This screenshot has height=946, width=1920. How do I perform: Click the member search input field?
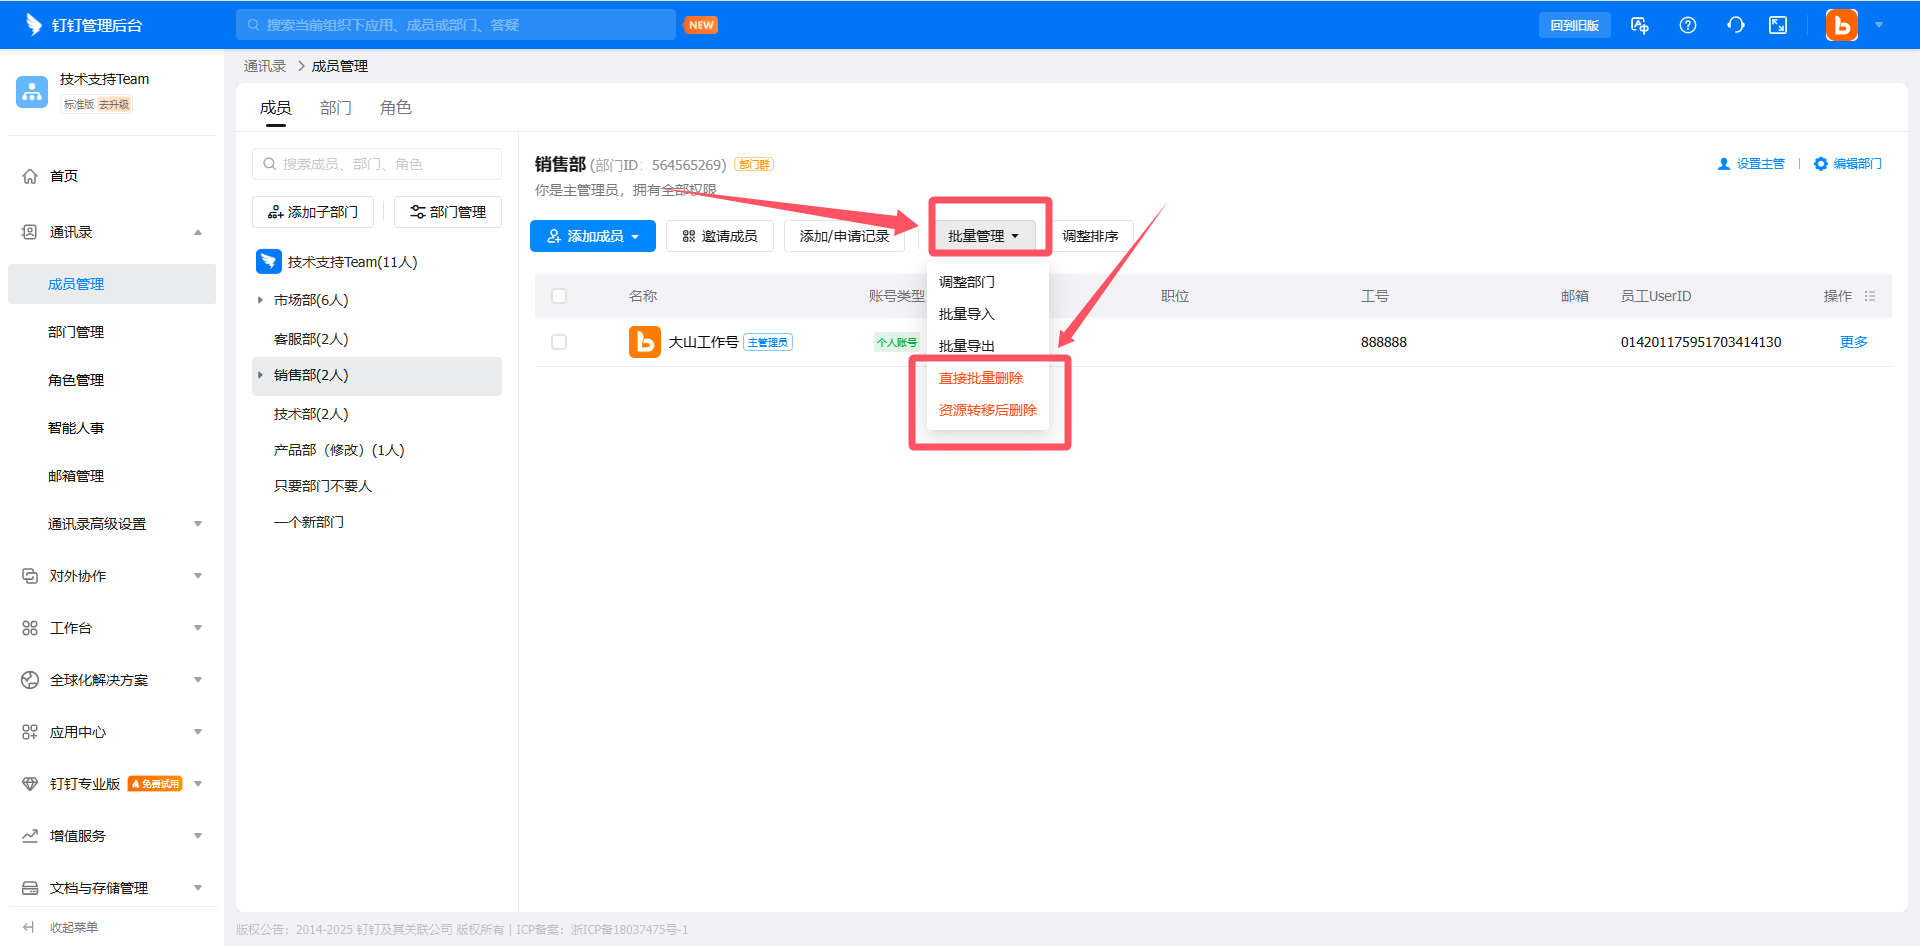377,164
